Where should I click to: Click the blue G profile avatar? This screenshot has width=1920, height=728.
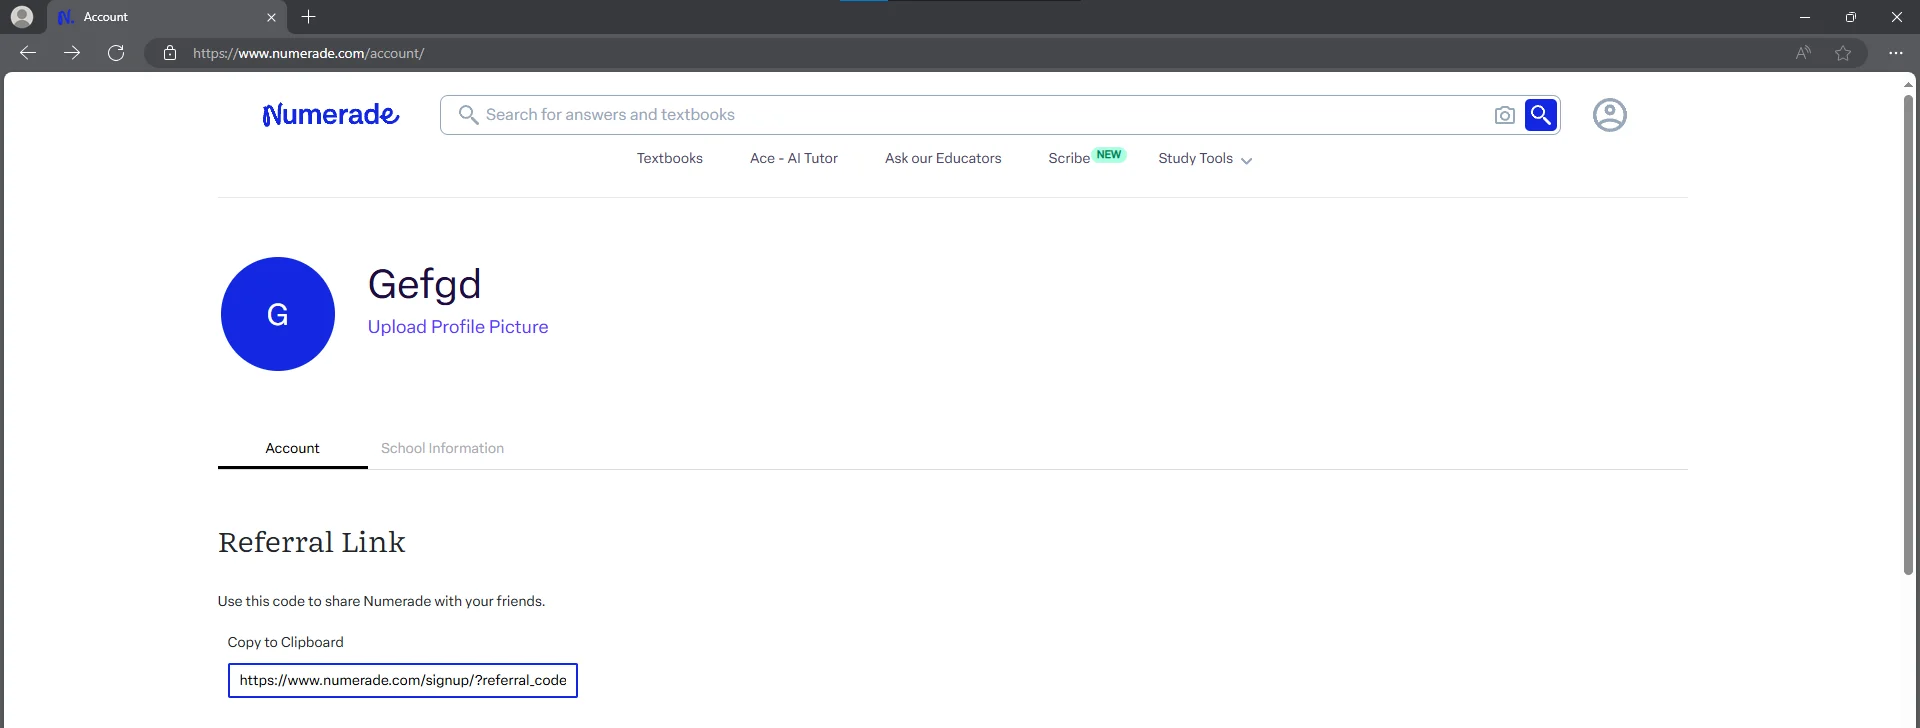(278, 314)
